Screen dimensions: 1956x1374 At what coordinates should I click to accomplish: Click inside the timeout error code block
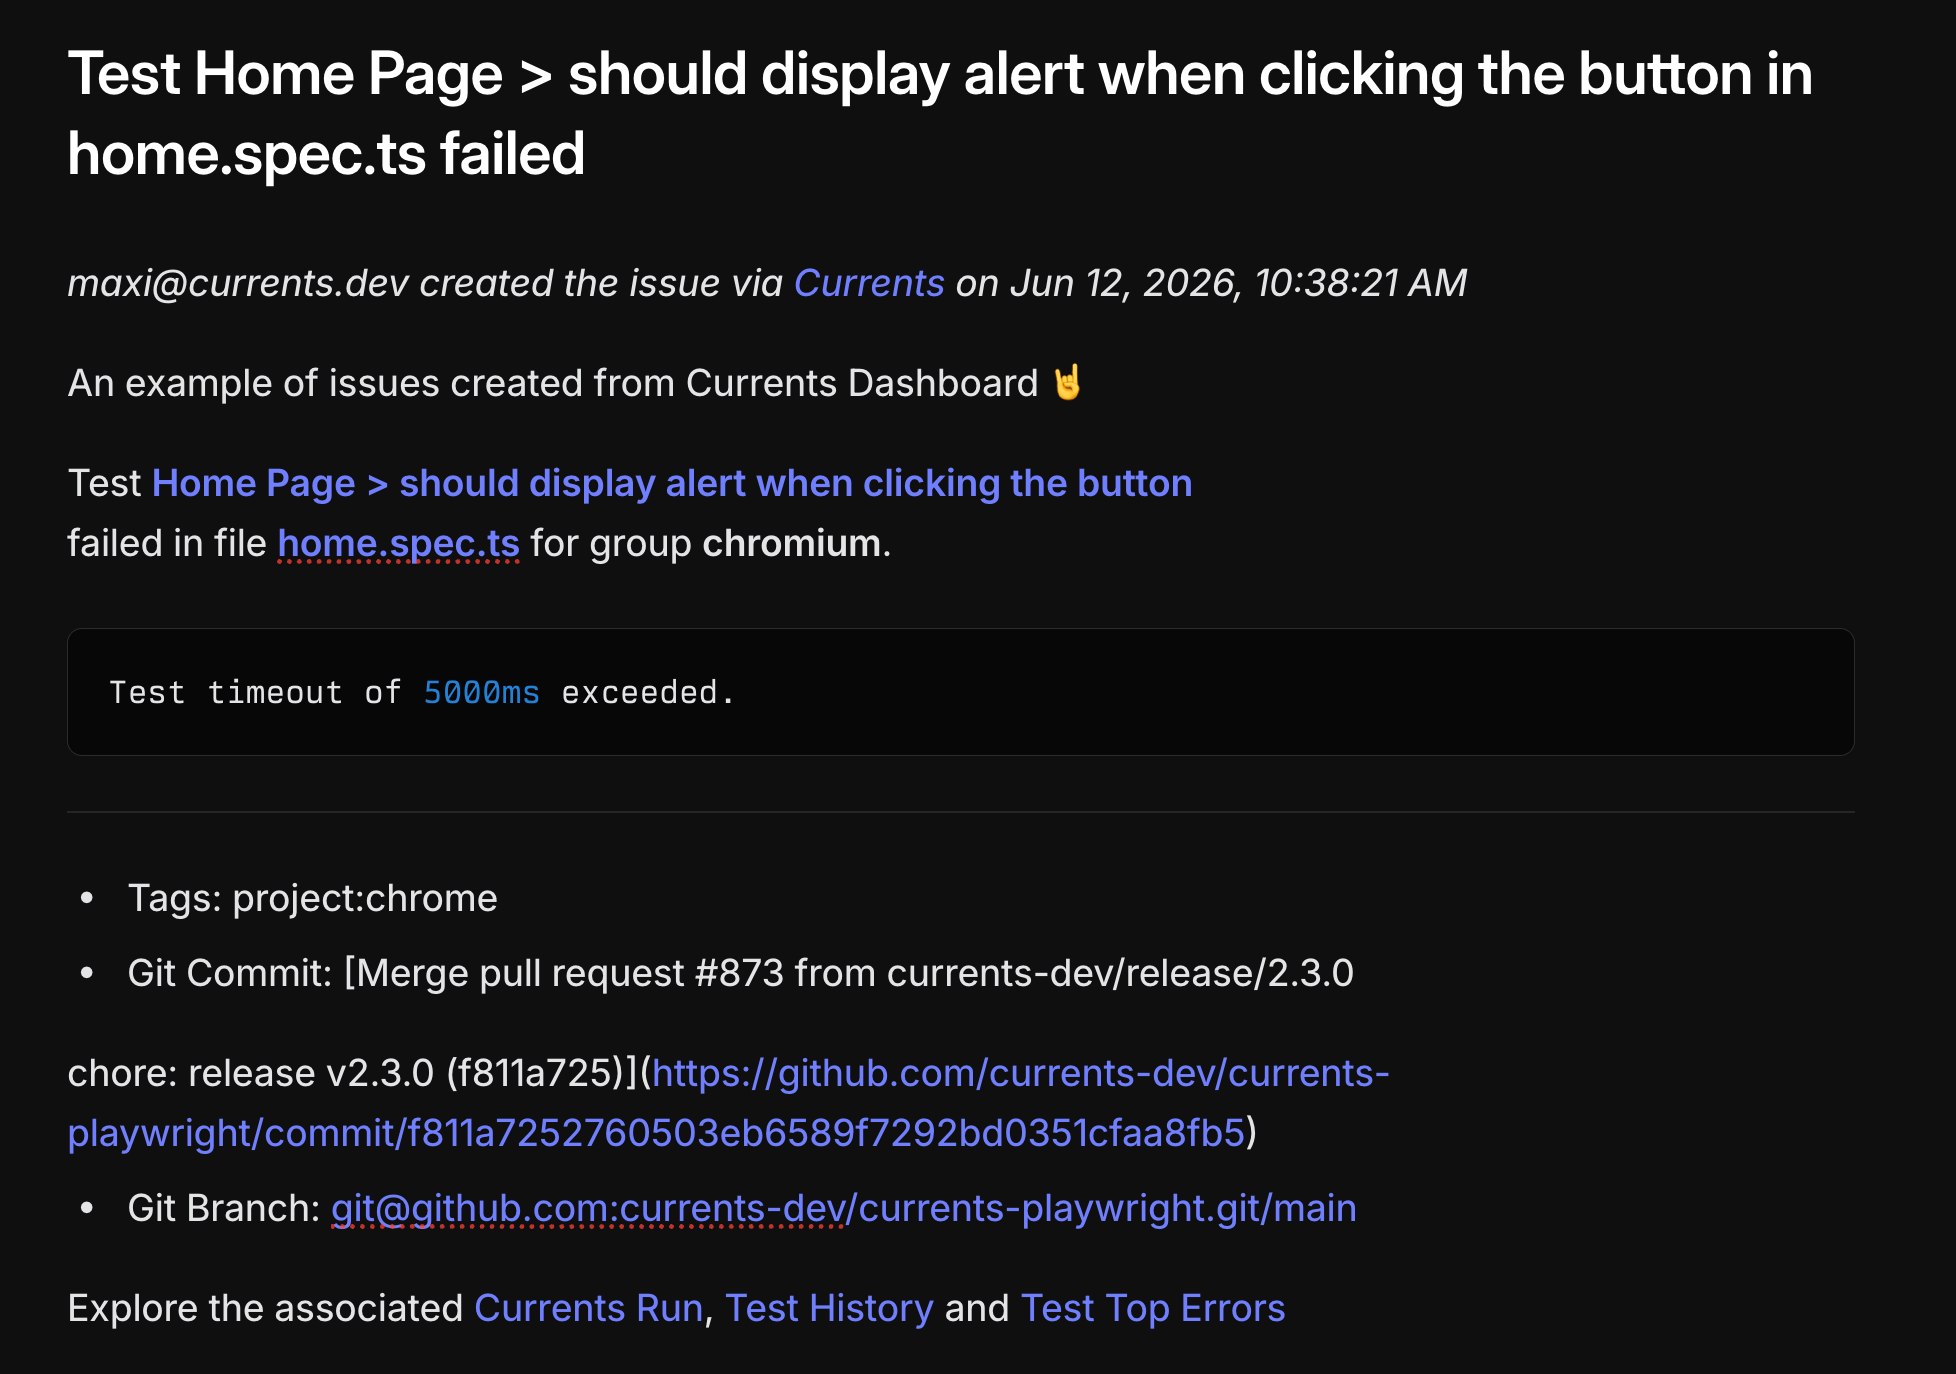point(960,692)
